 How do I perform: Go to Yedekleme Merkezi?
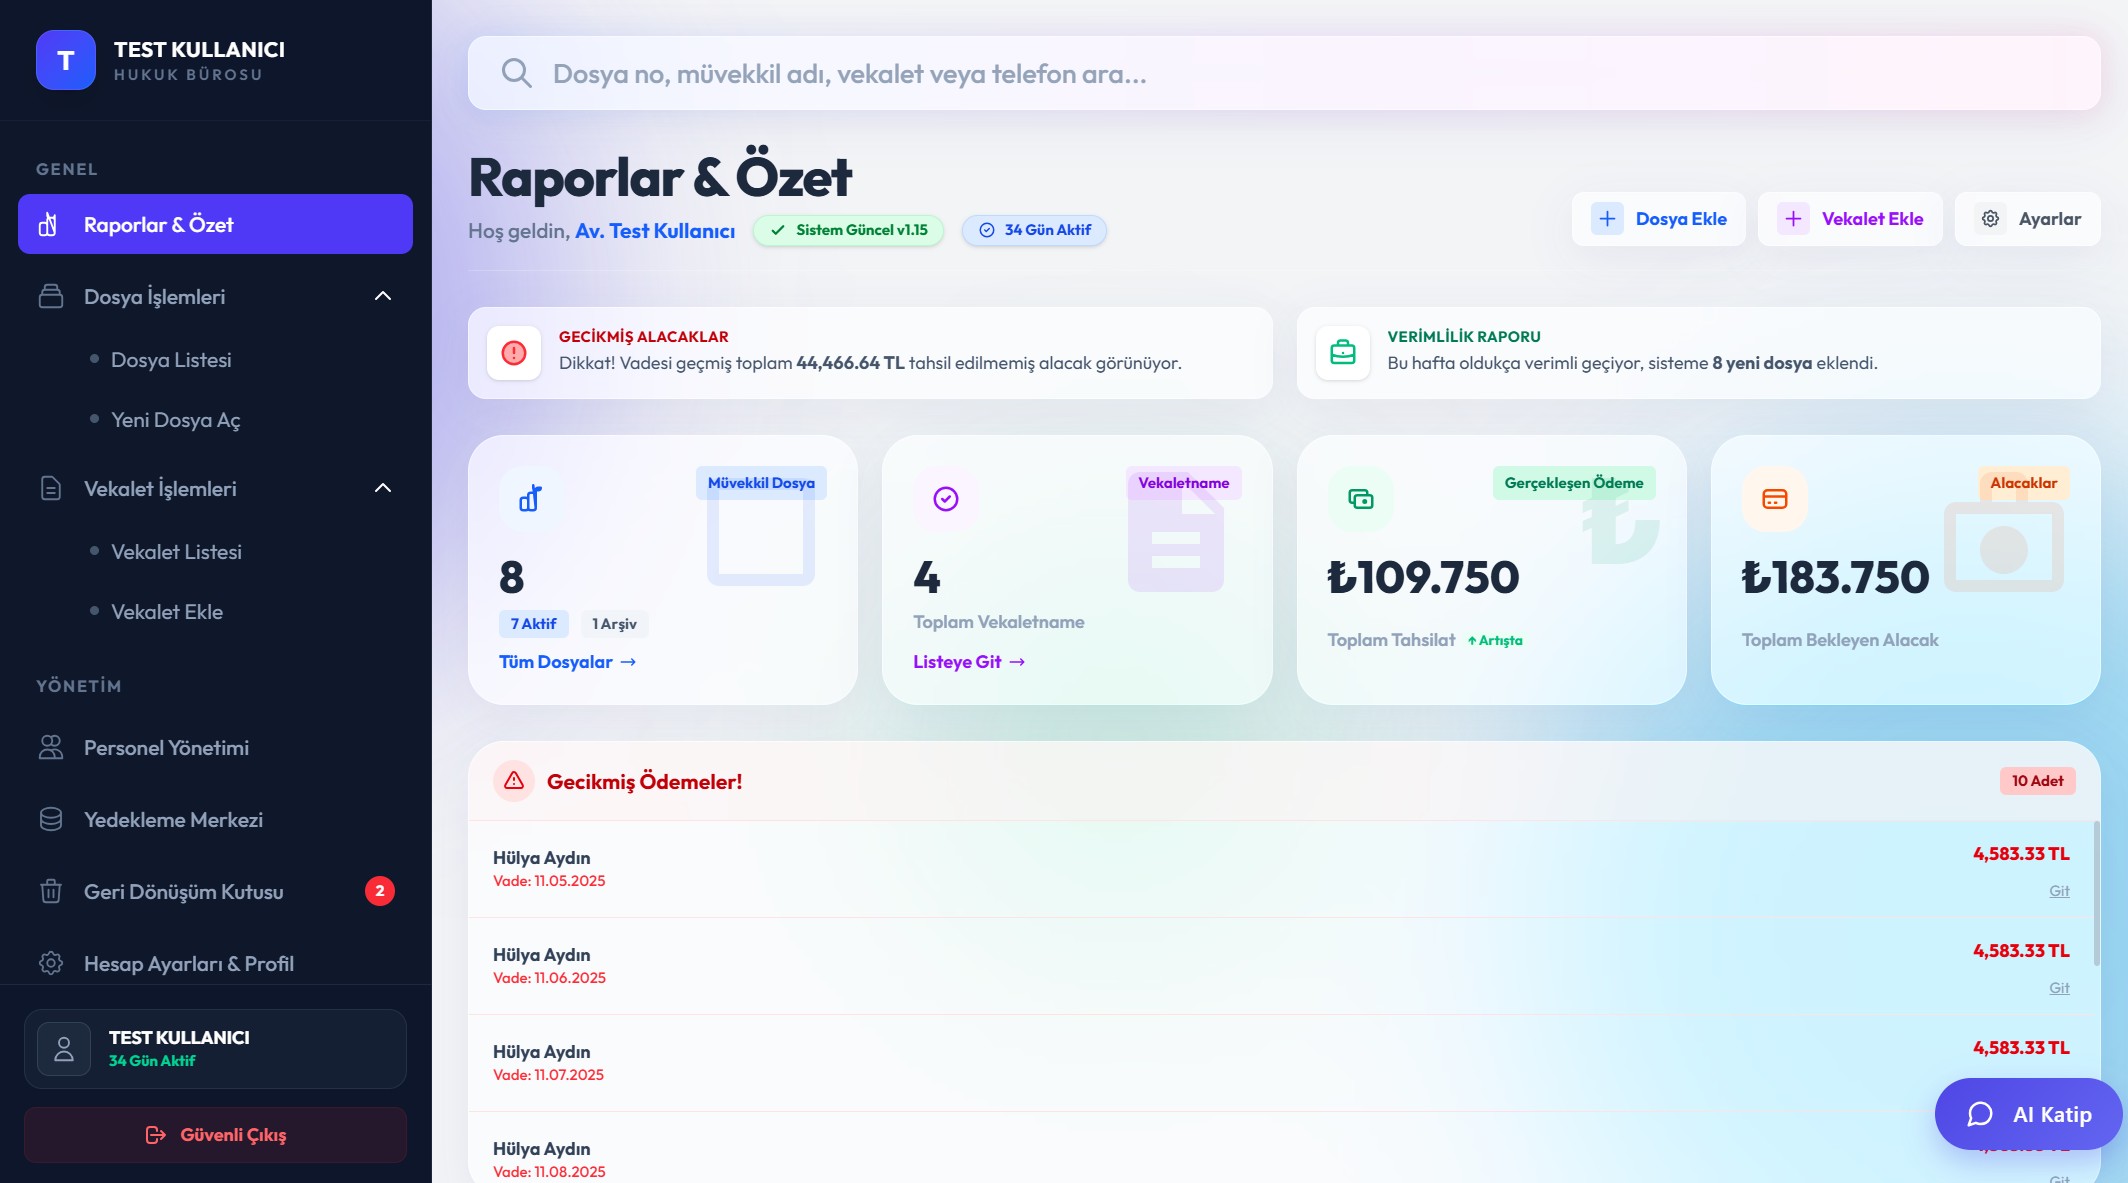click(173, 820)
